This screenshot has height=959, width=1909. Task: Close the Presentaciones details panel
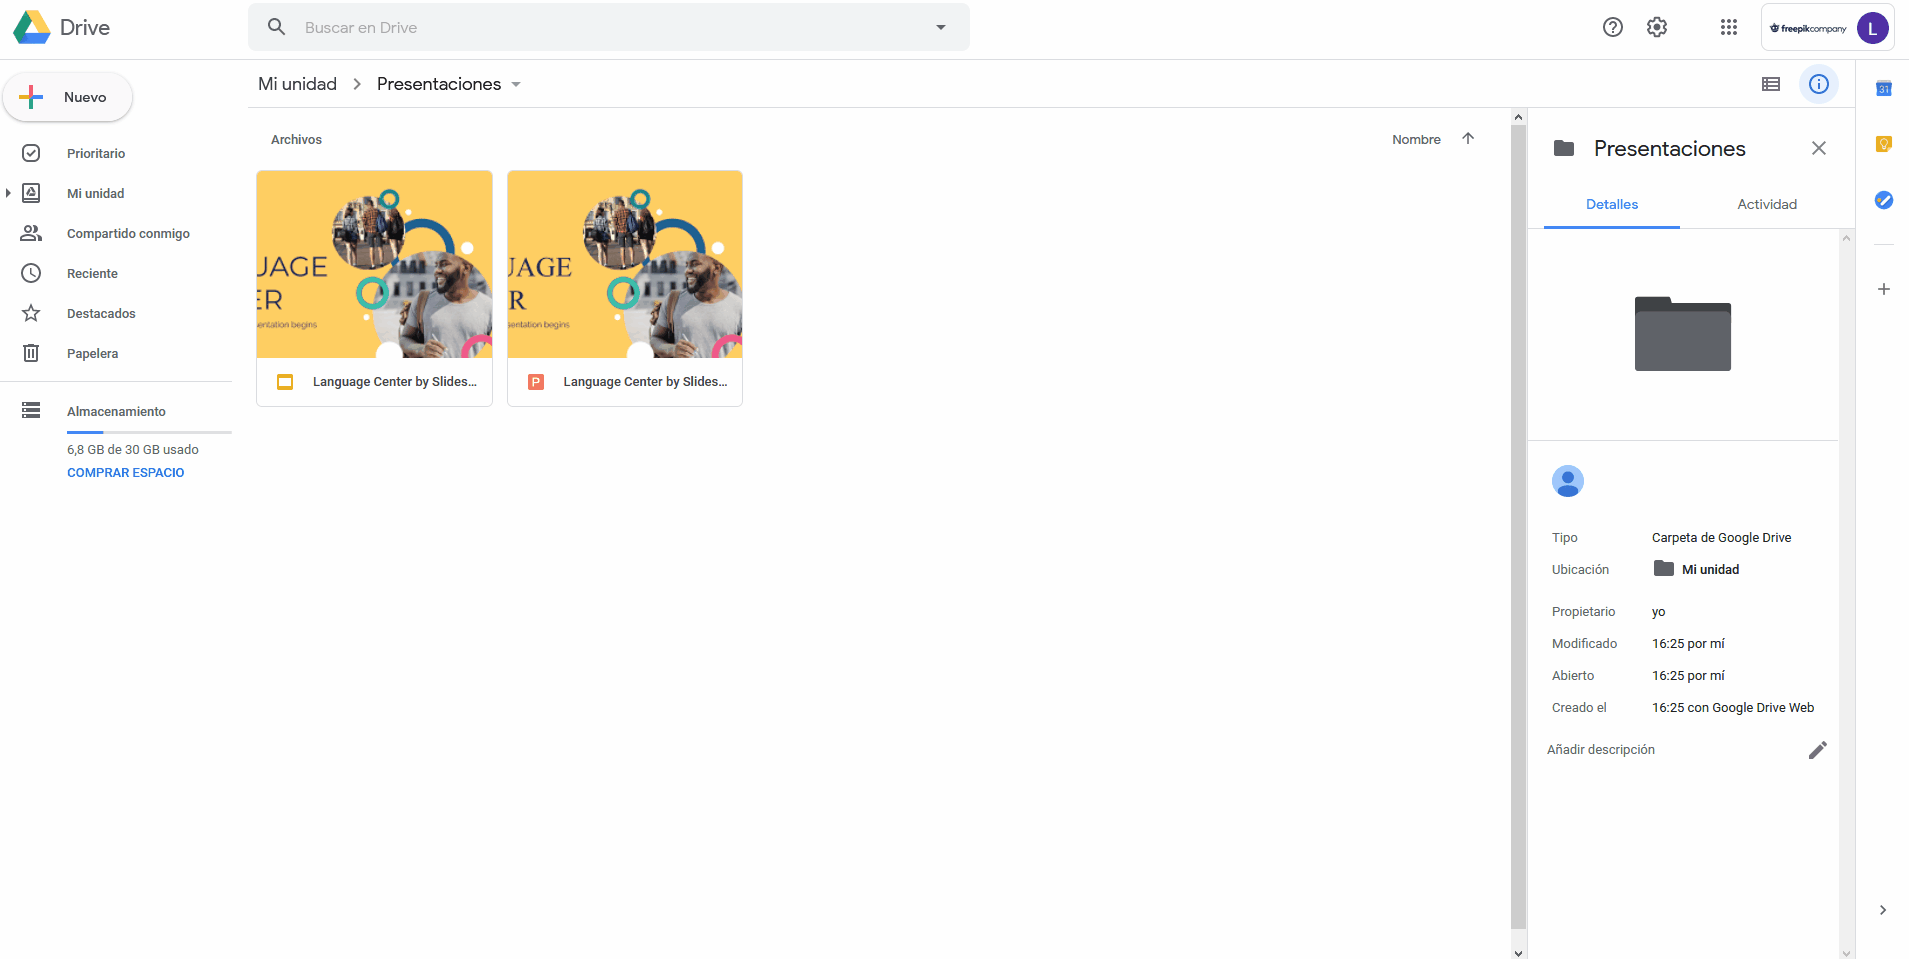point(1819,148)
